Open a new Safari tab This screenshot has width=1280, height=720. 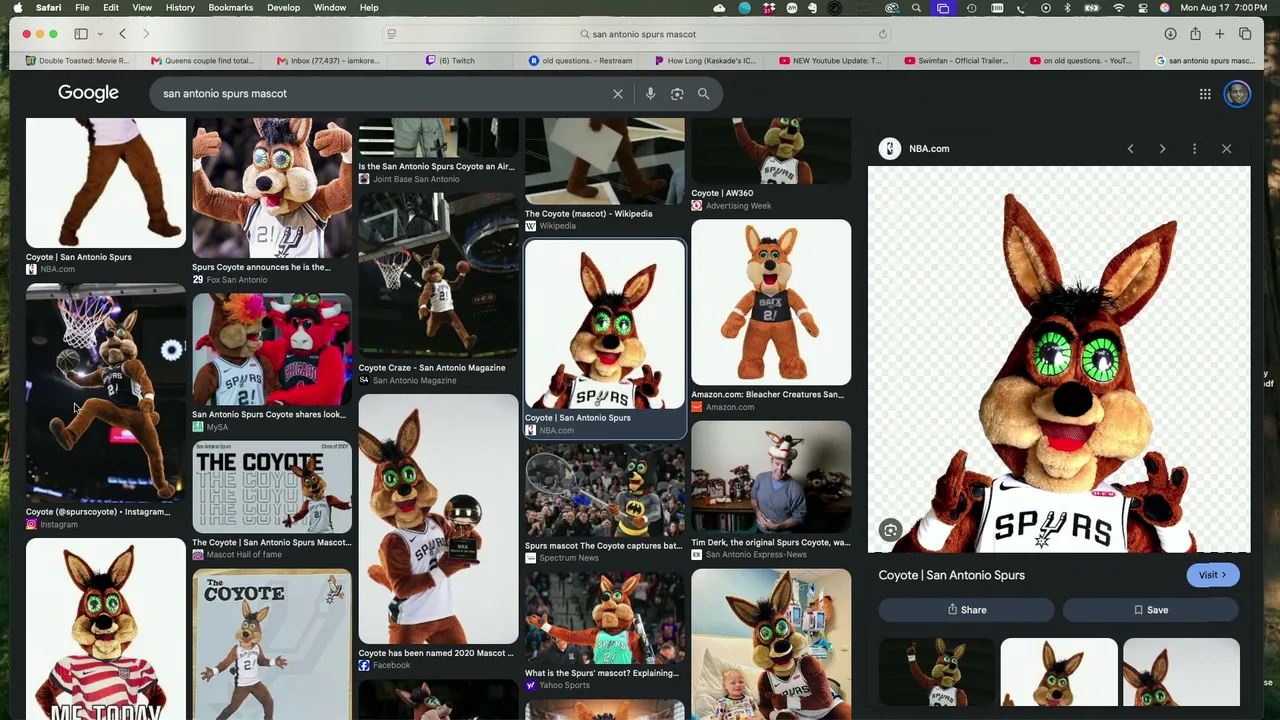[x=1220, y=34]
